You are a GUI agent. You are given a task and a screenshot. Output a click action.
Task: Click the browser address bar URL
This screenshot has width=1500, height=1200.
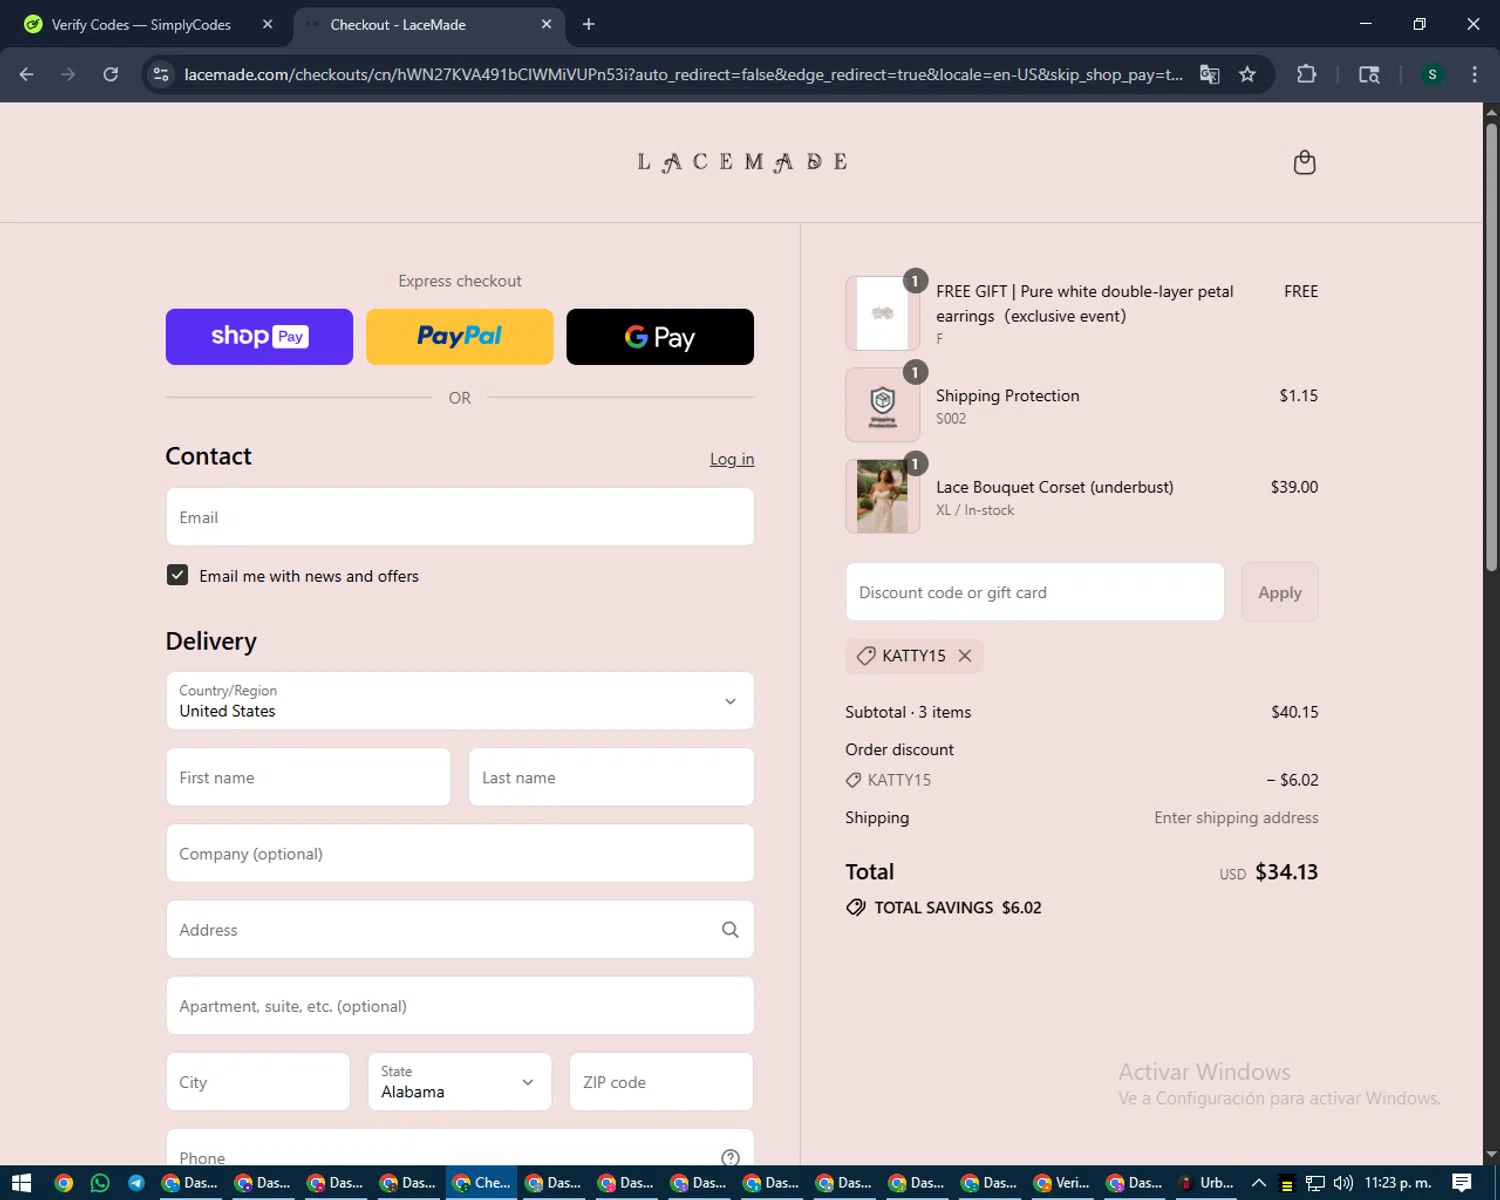(683, 74)
